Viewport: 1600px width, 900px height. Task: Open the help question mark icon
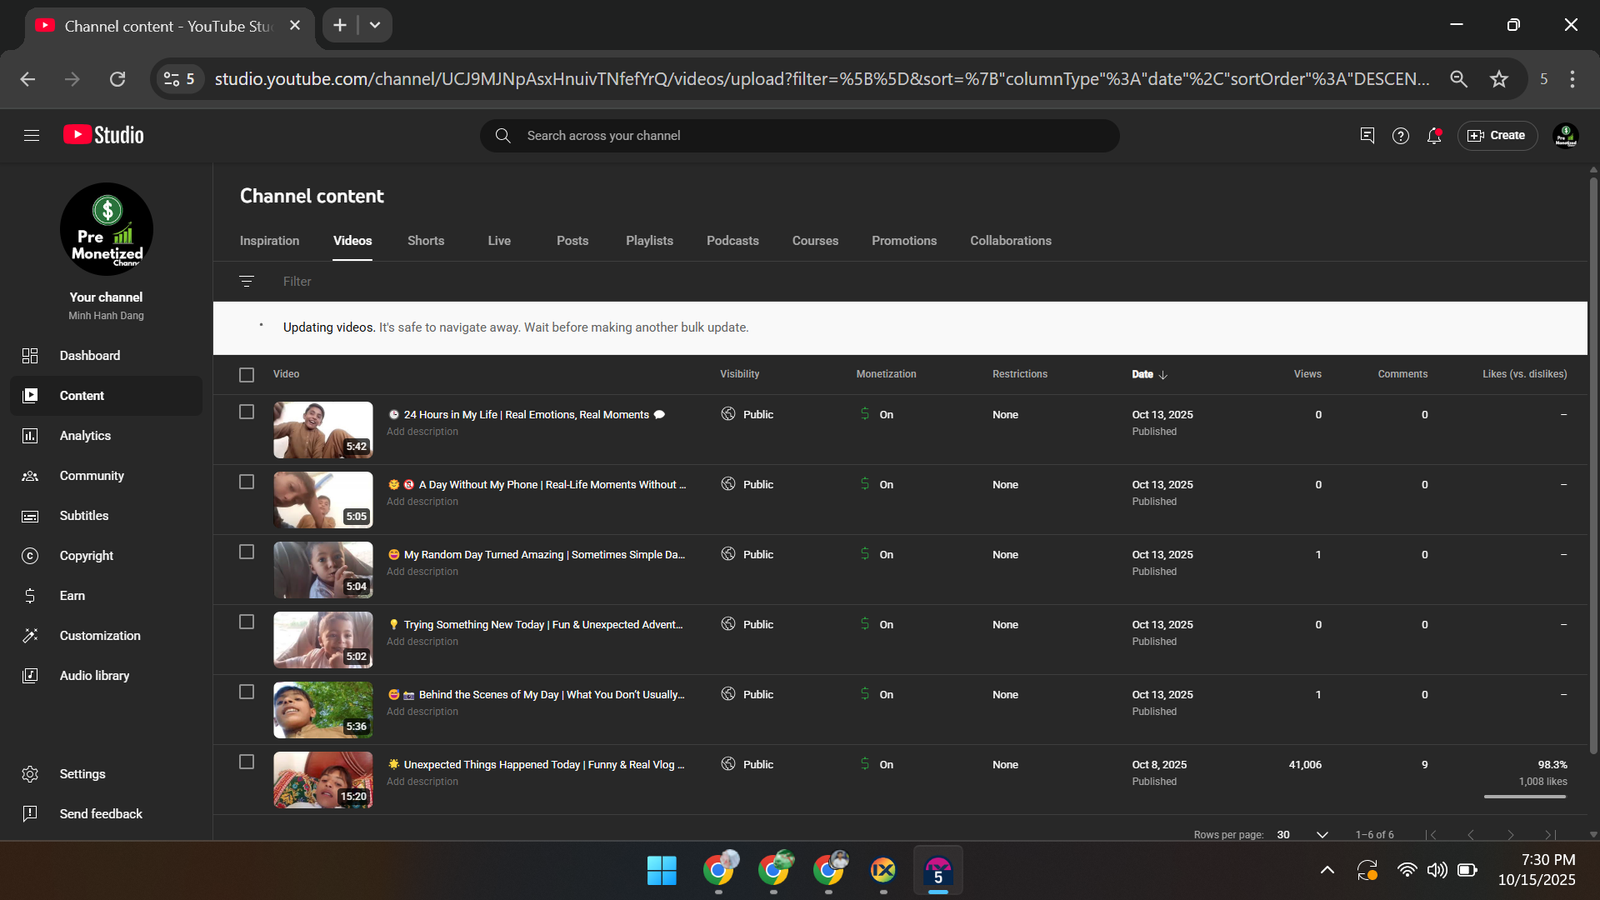tap(1400, 136)
